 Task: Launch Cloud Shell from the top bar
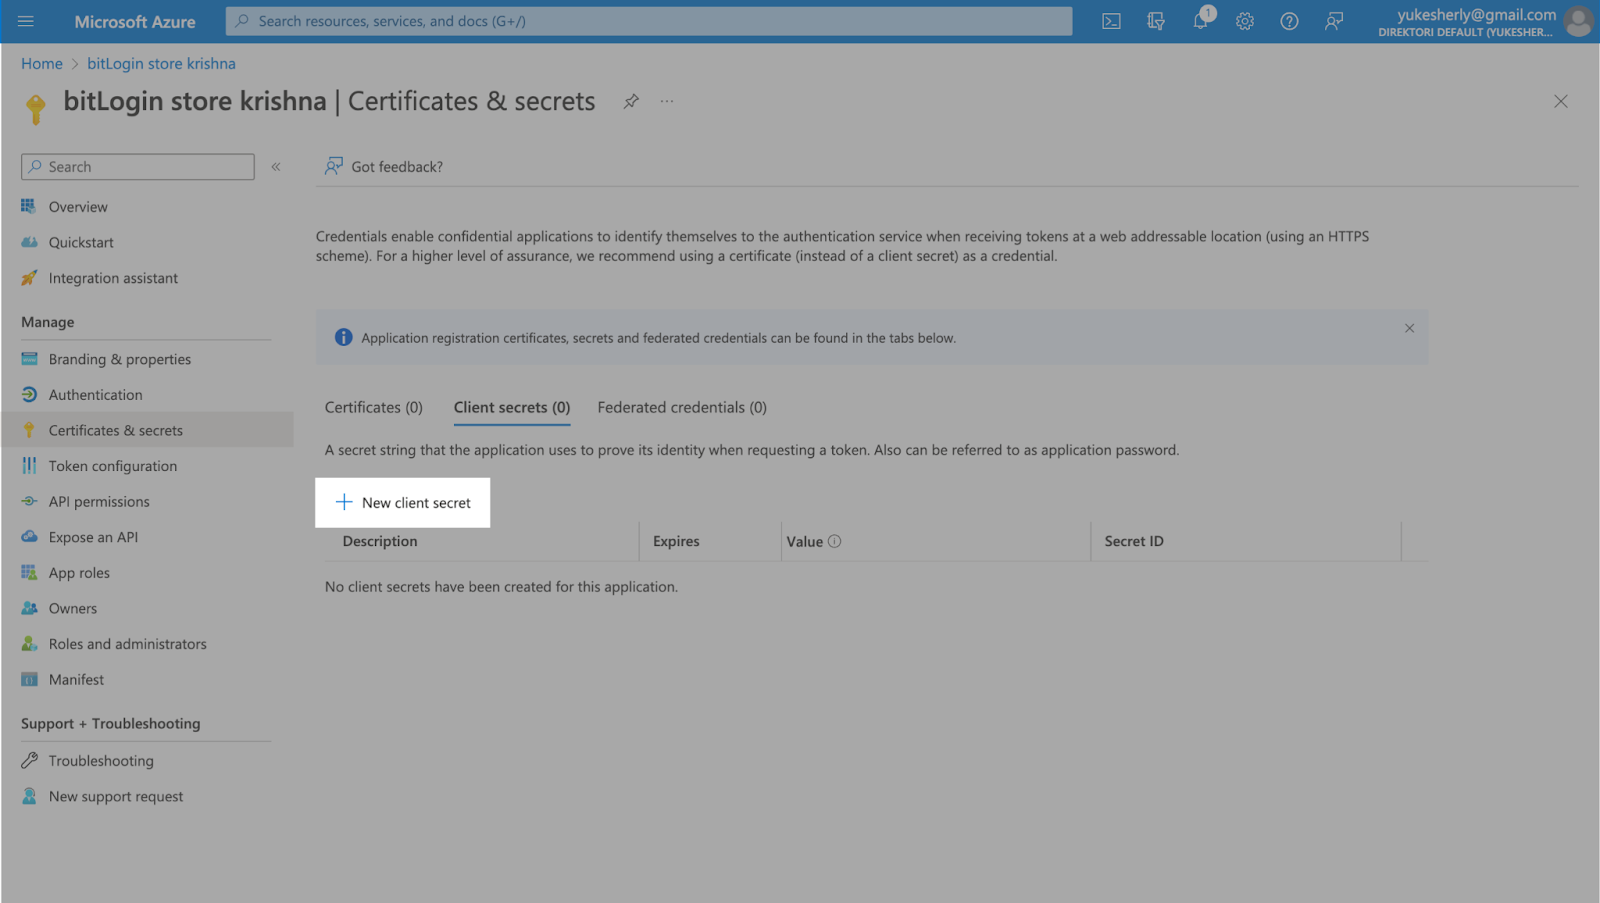1111,21
